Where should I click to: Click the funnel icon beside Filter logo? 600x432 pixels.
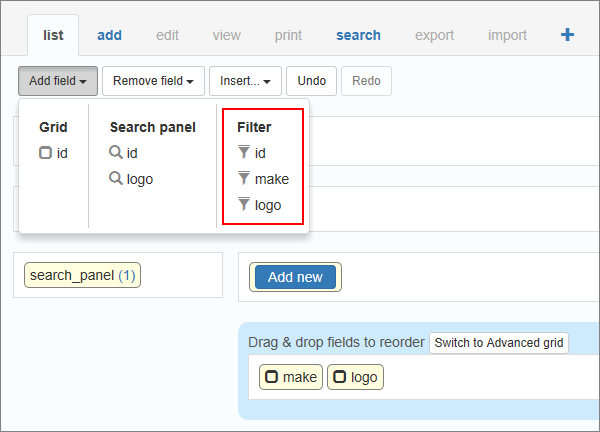click(244, 204)
